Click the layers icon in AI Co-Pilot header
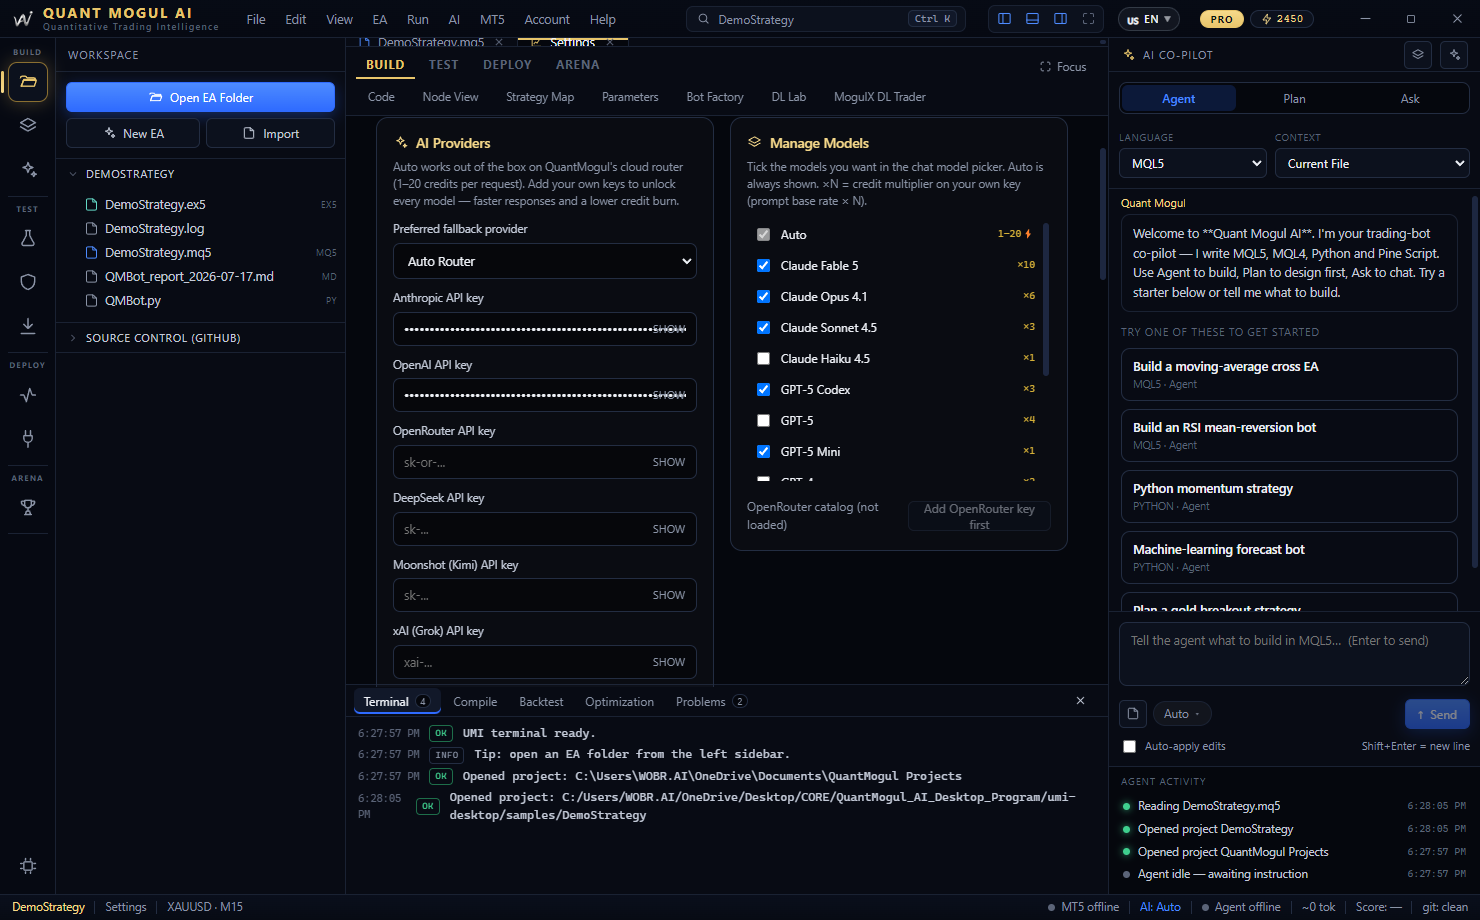The width and height of the screenshot is (1480, 920). [x=1418, y=55]
